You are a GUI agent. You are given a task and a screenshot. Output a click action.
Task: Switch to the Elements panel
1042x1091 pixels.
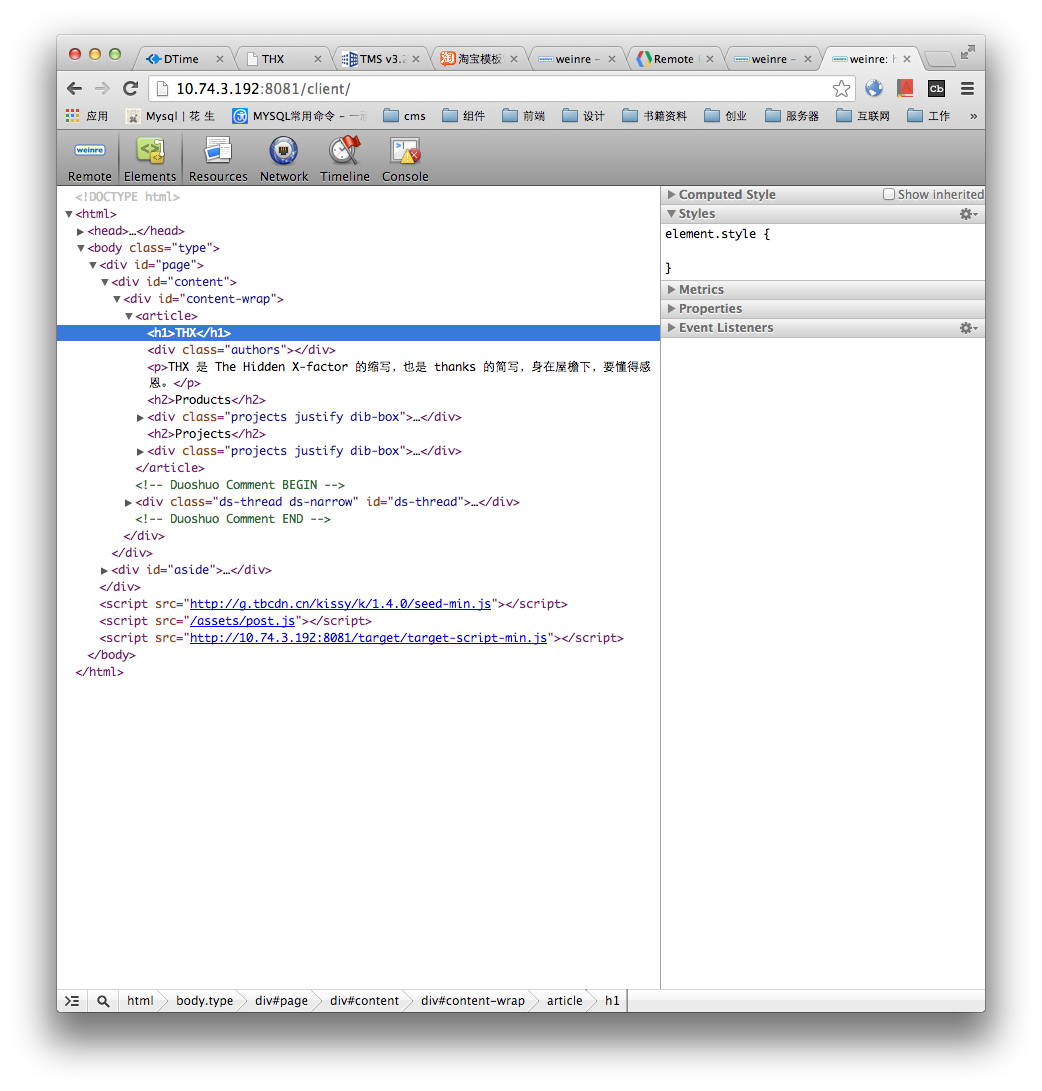coord(150,159)
